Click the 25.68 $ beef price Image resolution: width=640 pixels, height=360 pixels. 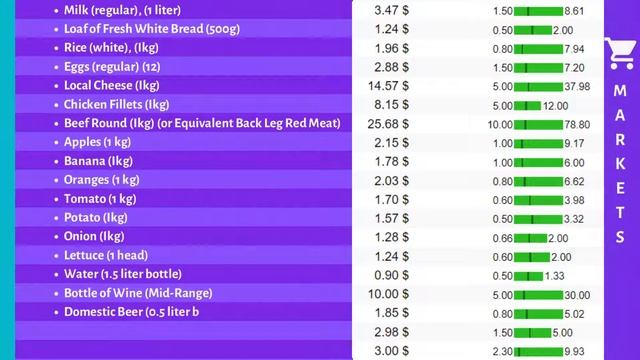(388, 124)
